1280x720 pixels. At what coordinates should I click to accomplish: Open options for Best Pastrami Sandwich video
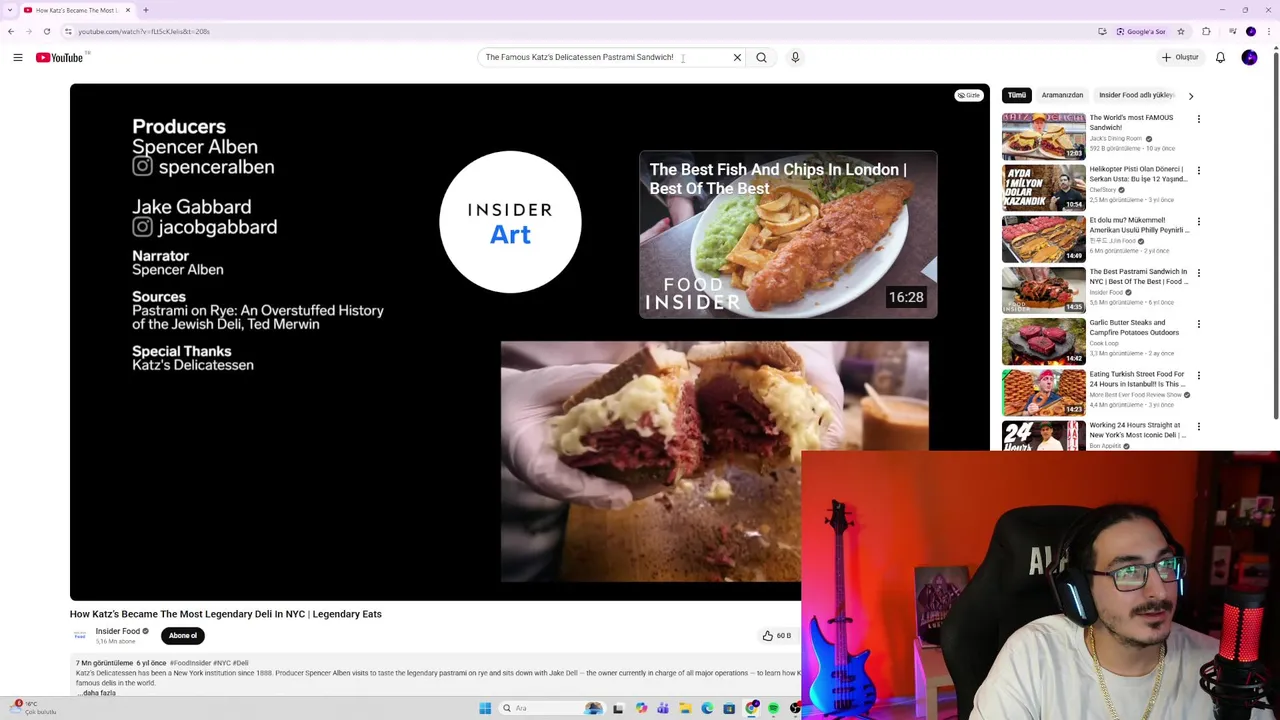(x=1198, y=273)
